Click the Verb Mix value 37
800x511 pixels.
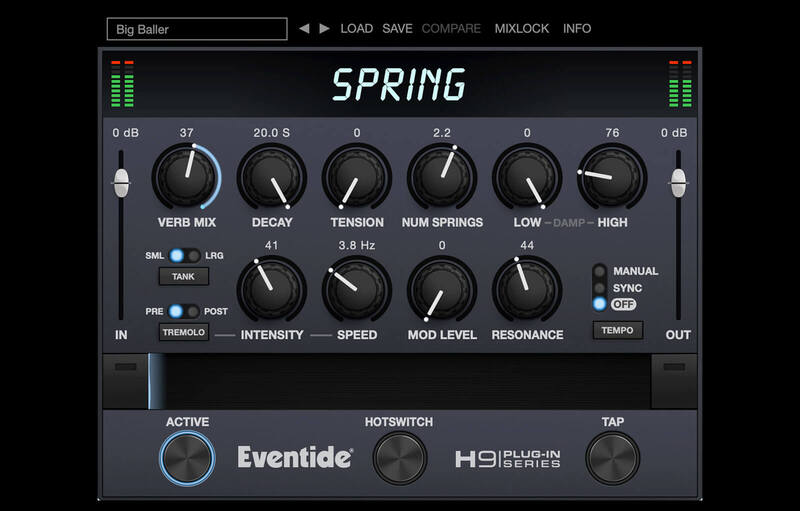(x=186, y=133)
